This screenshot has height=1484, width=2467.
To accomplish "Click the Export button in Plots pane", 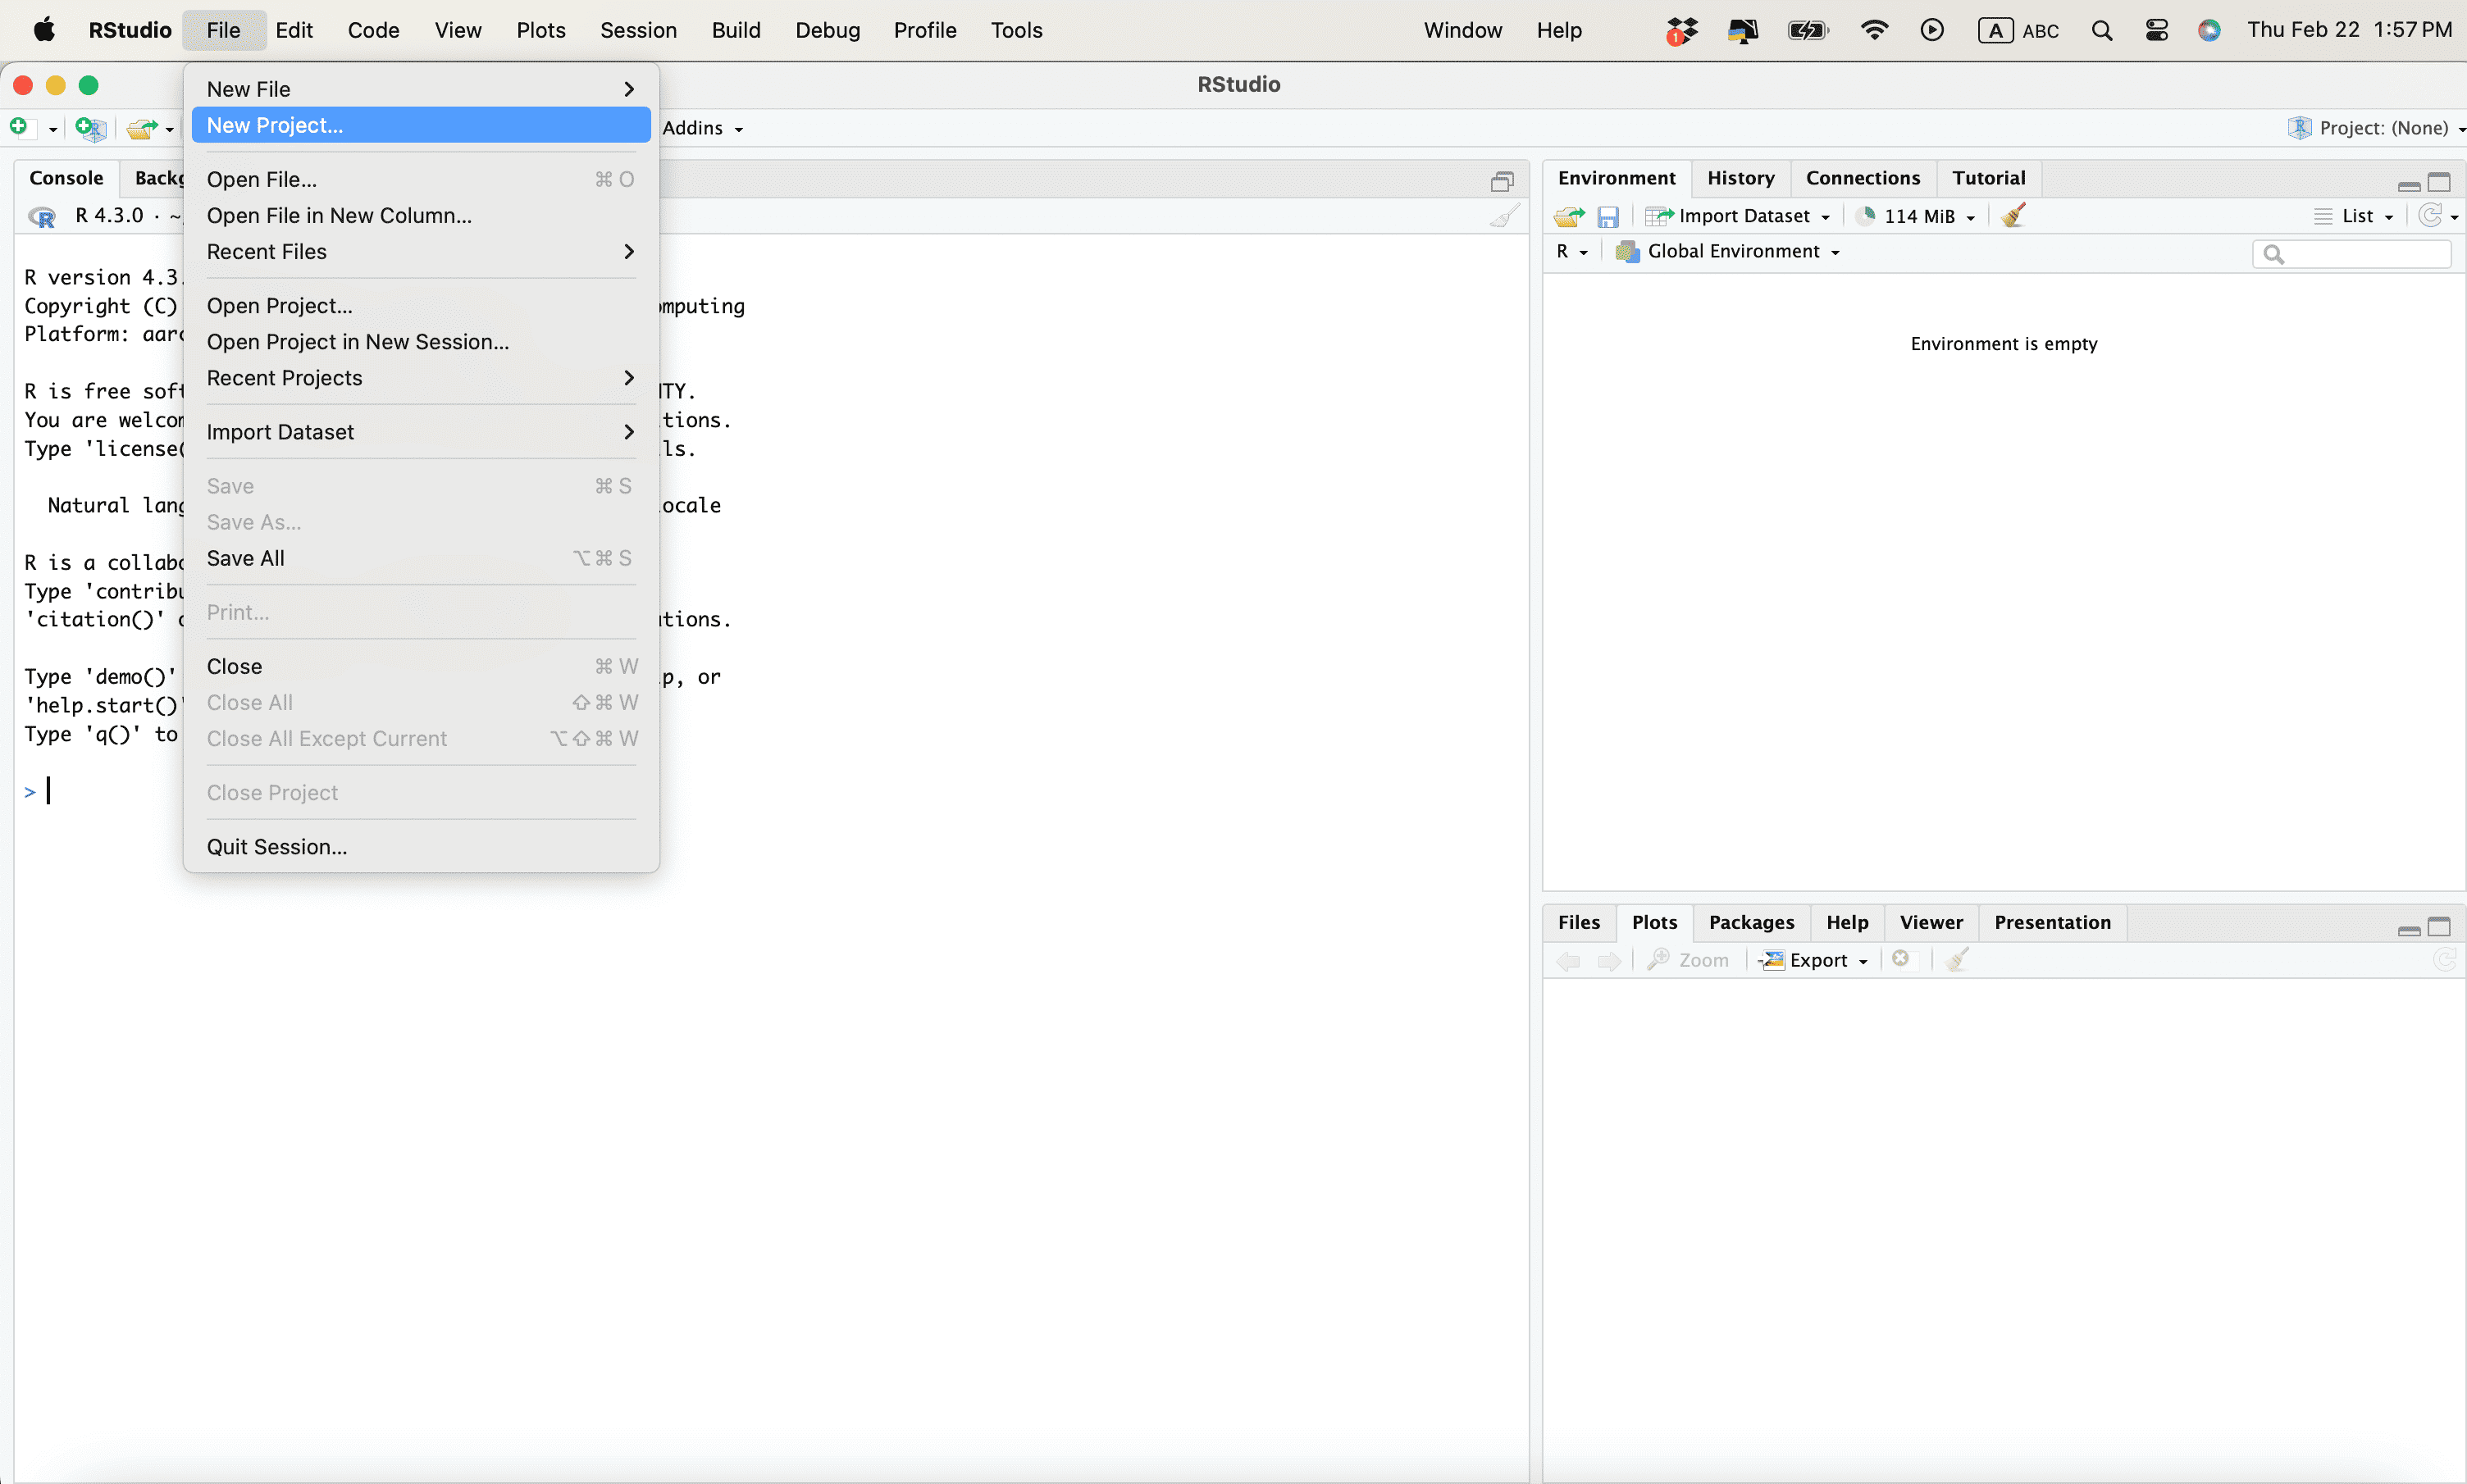I will point(1817,960).
